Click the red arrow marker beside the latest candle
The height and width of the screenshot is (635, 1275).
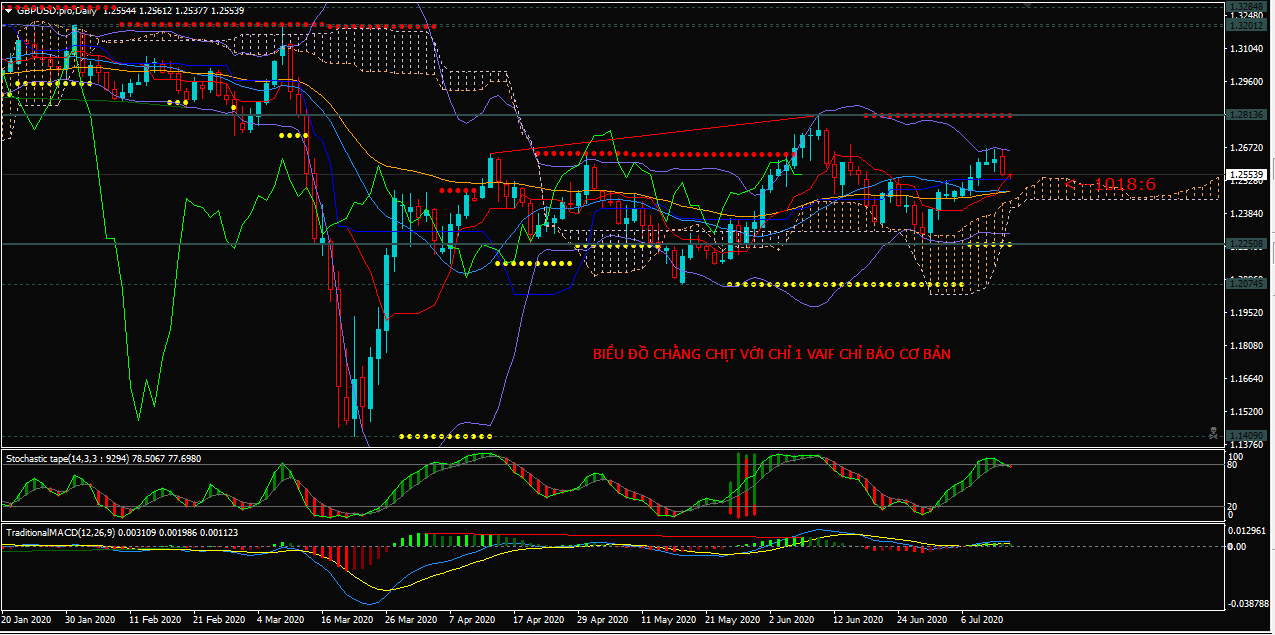pyautogui.click(x=1010, y=174)
